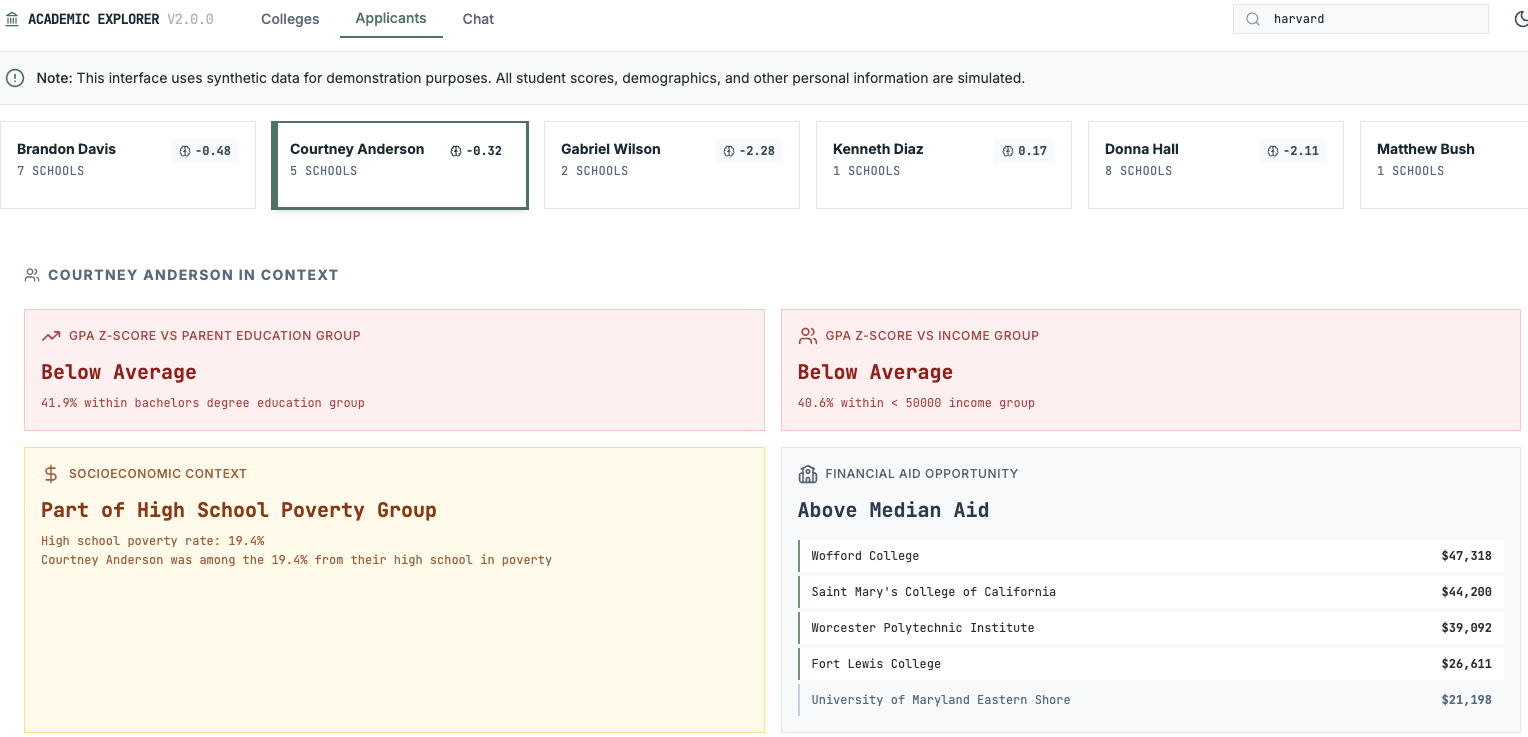The height and width of the screenshot is (737, 1528).
Task: Select Donna Hall's applicant card
Action: pos(1215,164)
